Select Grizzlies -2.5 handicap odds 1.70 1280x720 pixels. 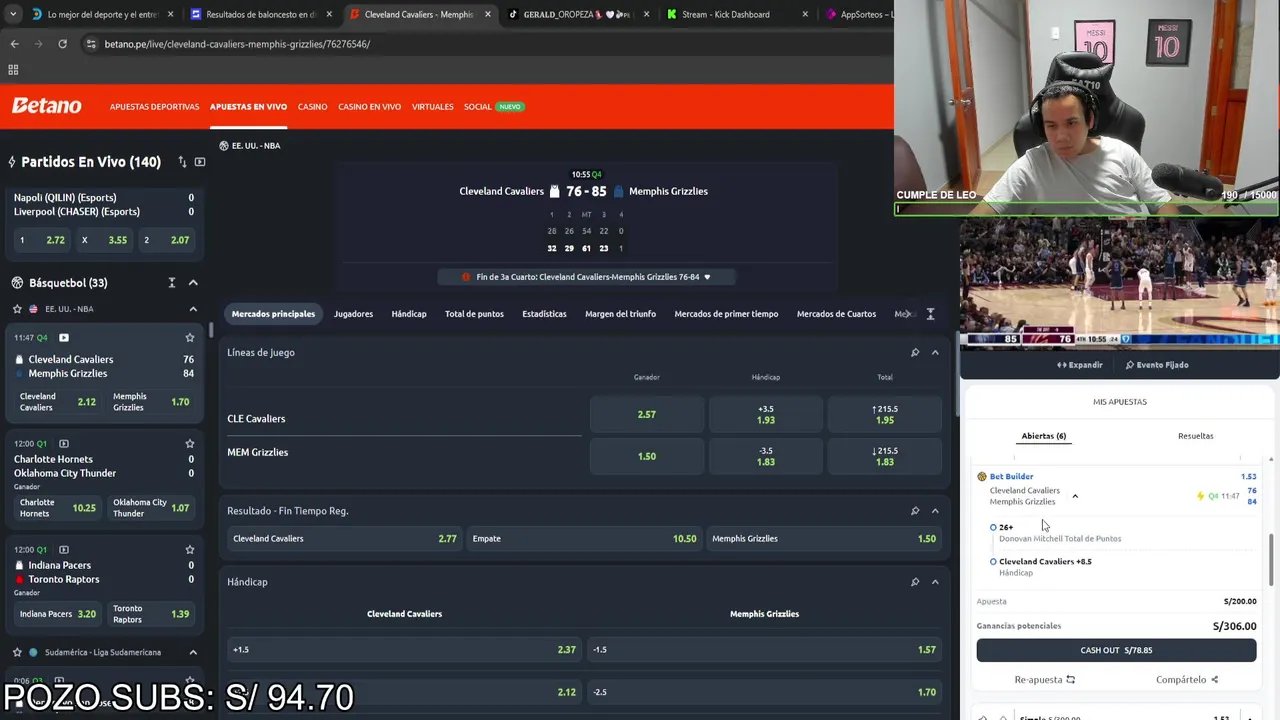click(x=764, y=692)
